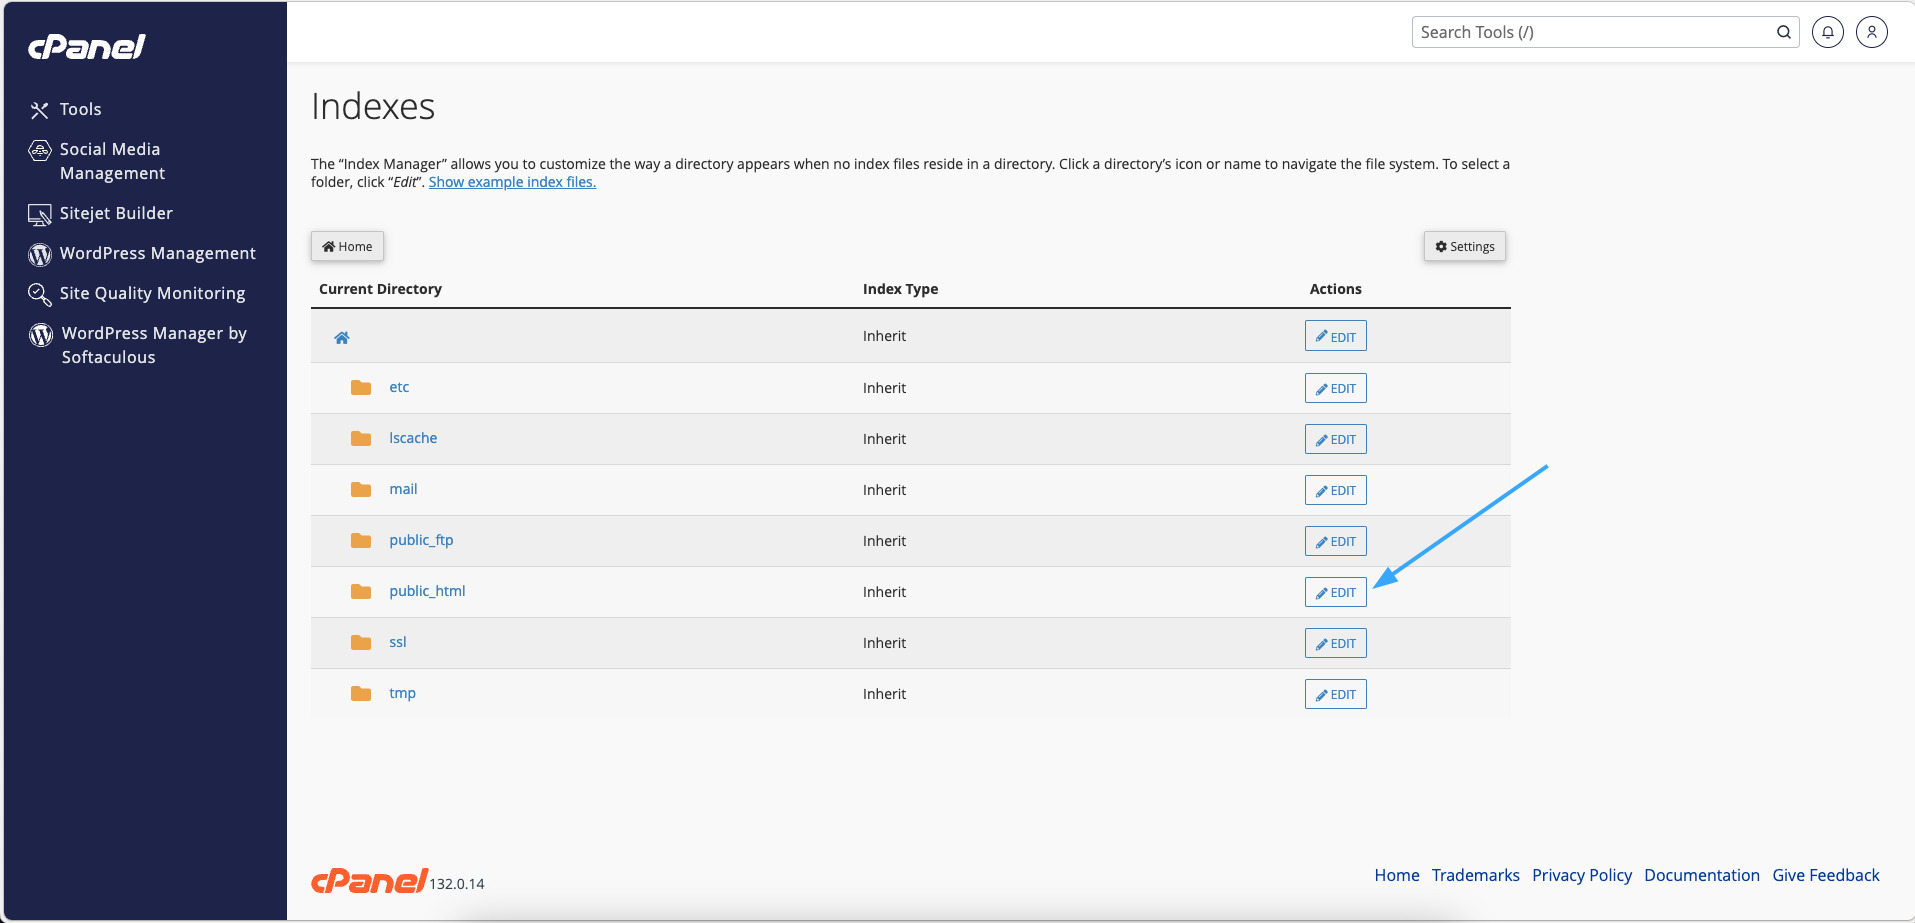Click the search magnifier icon
Screen dimensions: 1915x923
(1783, 32)
